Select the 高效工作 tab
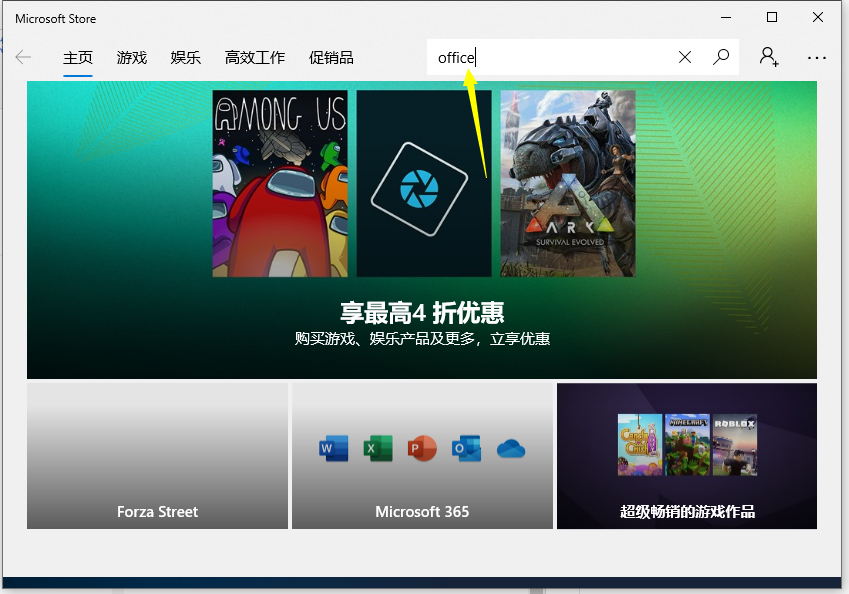849x594 pixels. (255, 58)
